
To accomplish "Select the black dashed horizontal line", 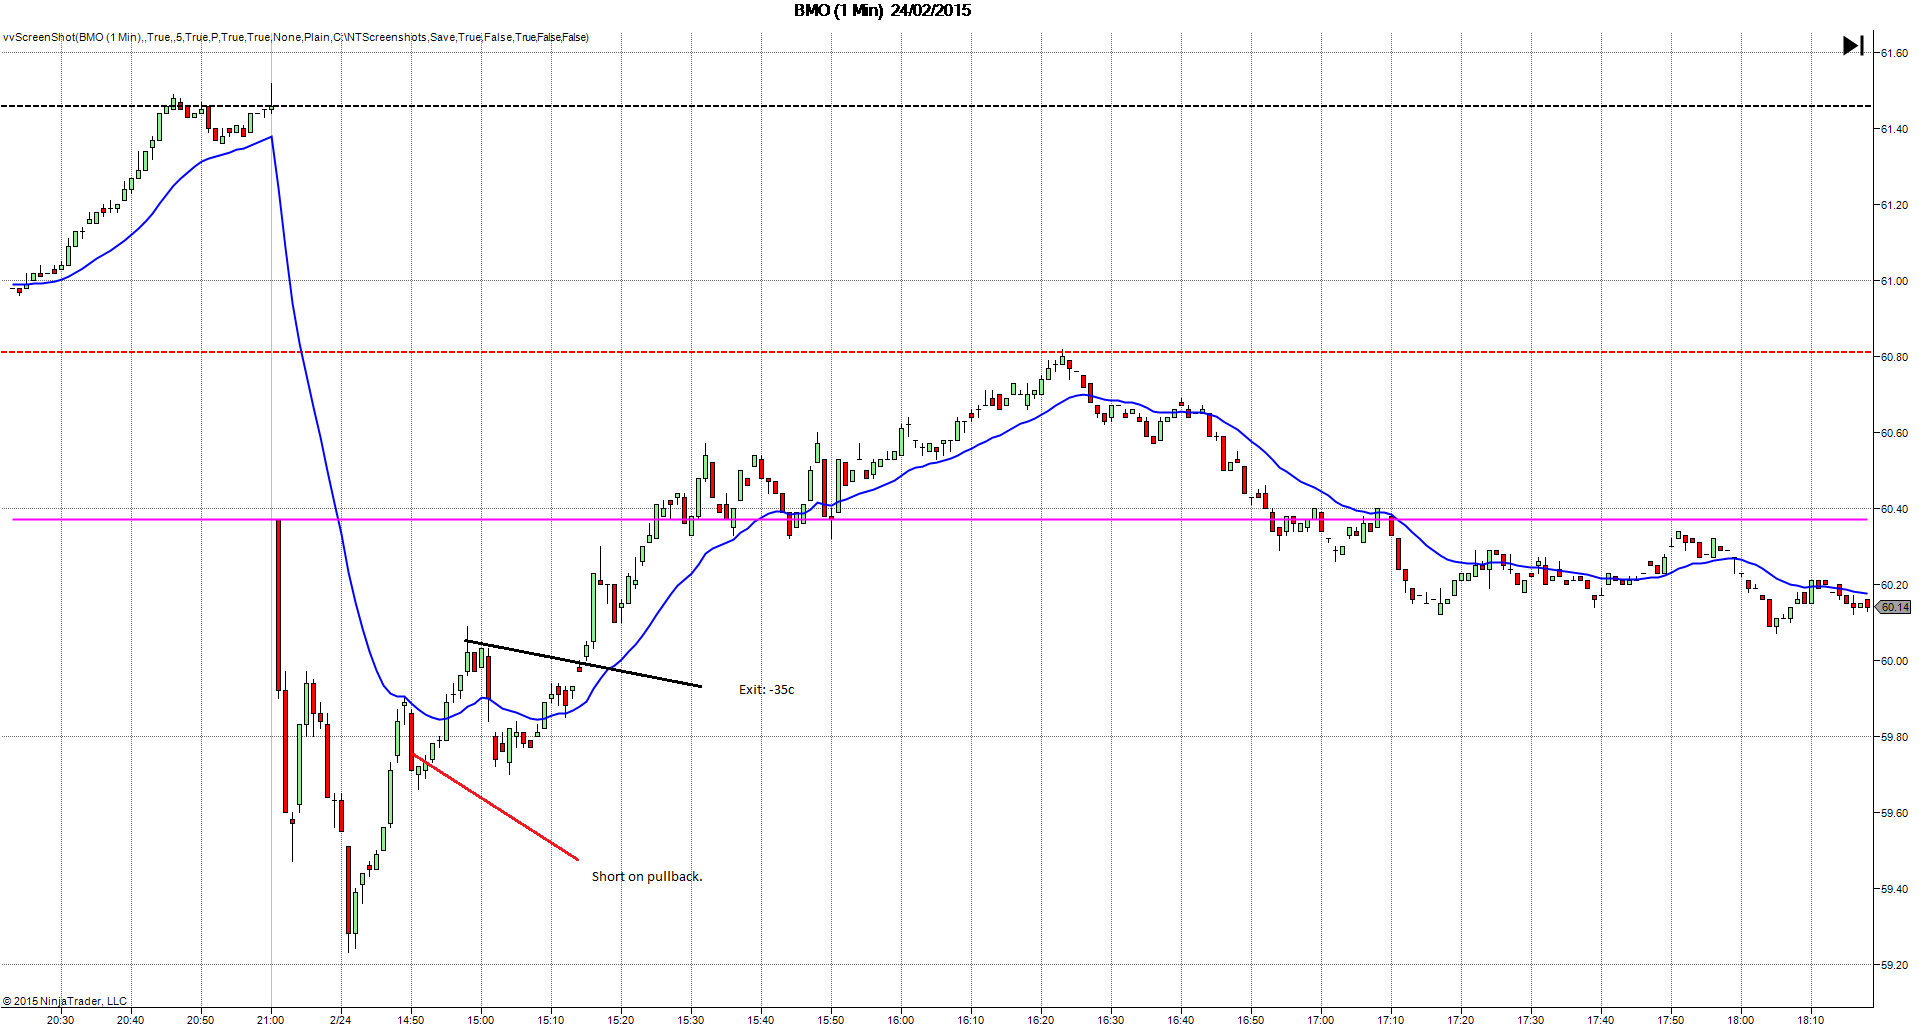I will [936, 106].
